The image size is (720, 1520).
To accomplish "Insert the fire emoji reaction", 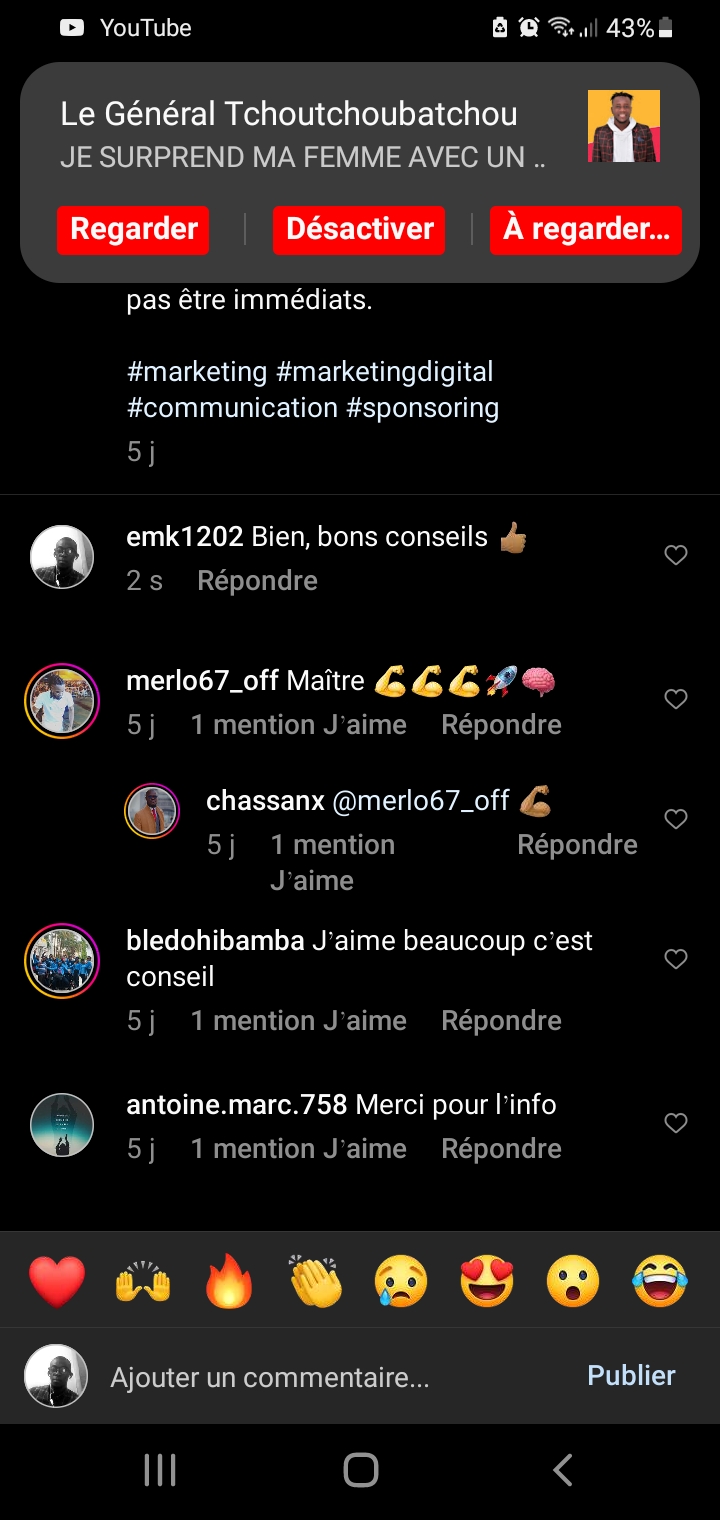I will [x=229, y=1281].
